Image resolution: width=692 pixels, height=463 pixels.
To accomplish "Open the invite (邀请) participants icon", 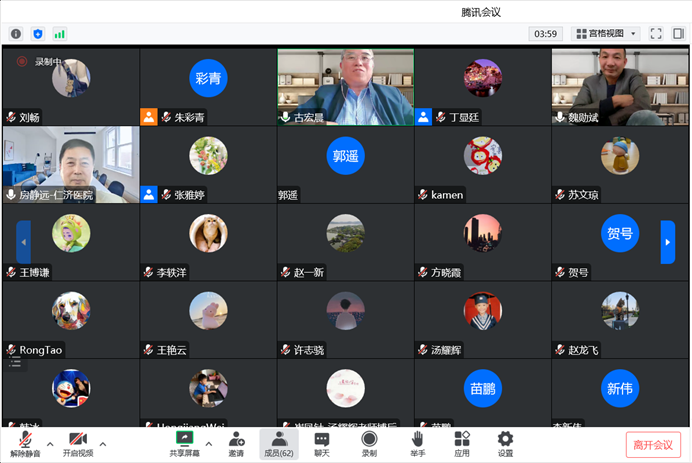I will tap(236, 443).
